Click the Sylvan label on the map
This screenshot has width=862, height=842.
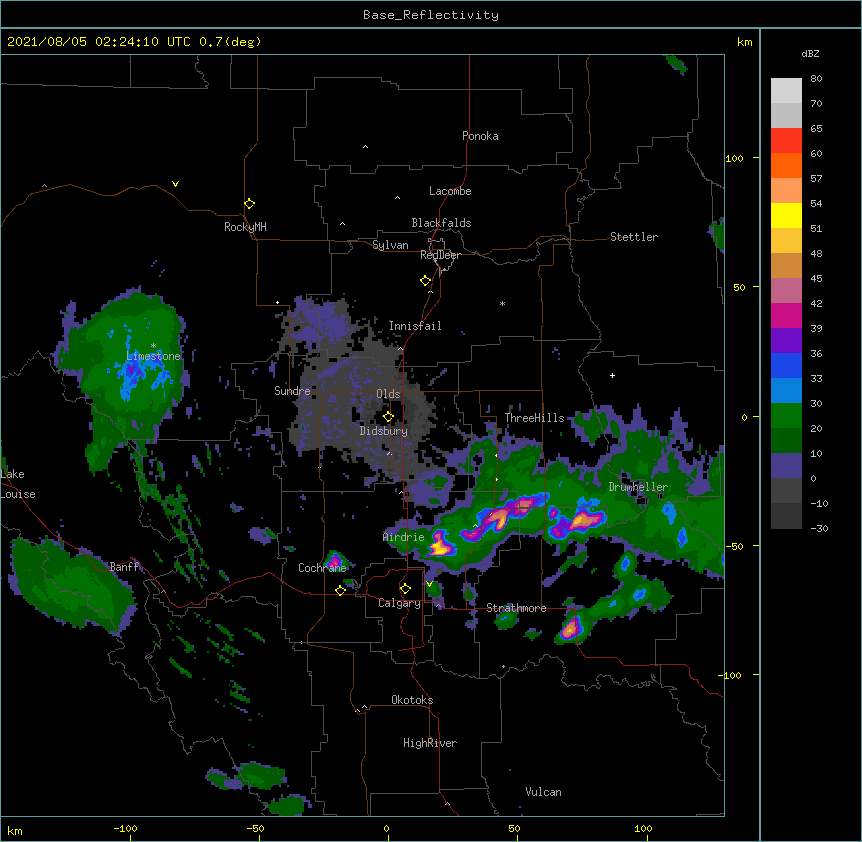[x=390, y=245]
